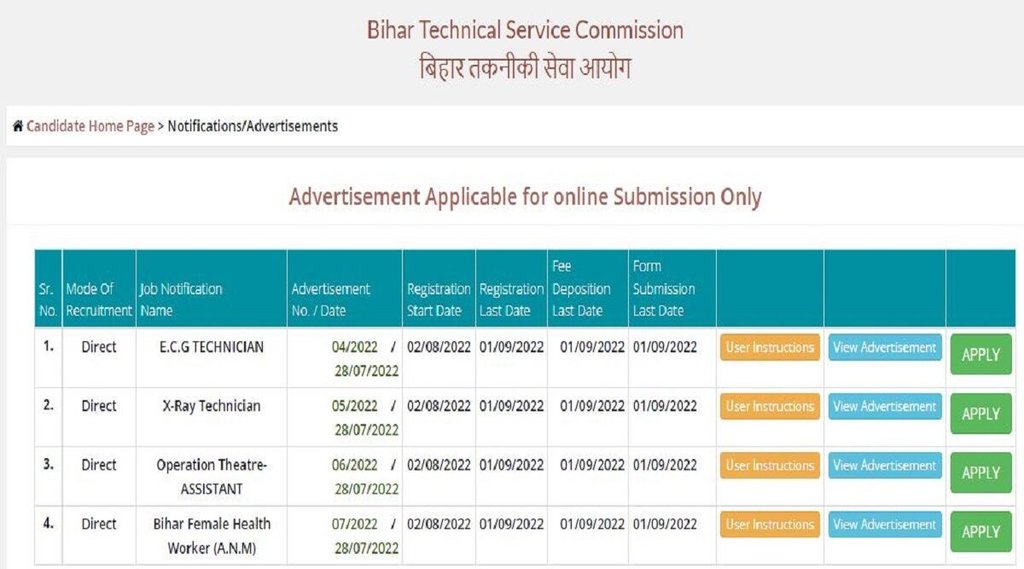View Advertisement for Bihar Female Health Worker

(x=884, y=525)
